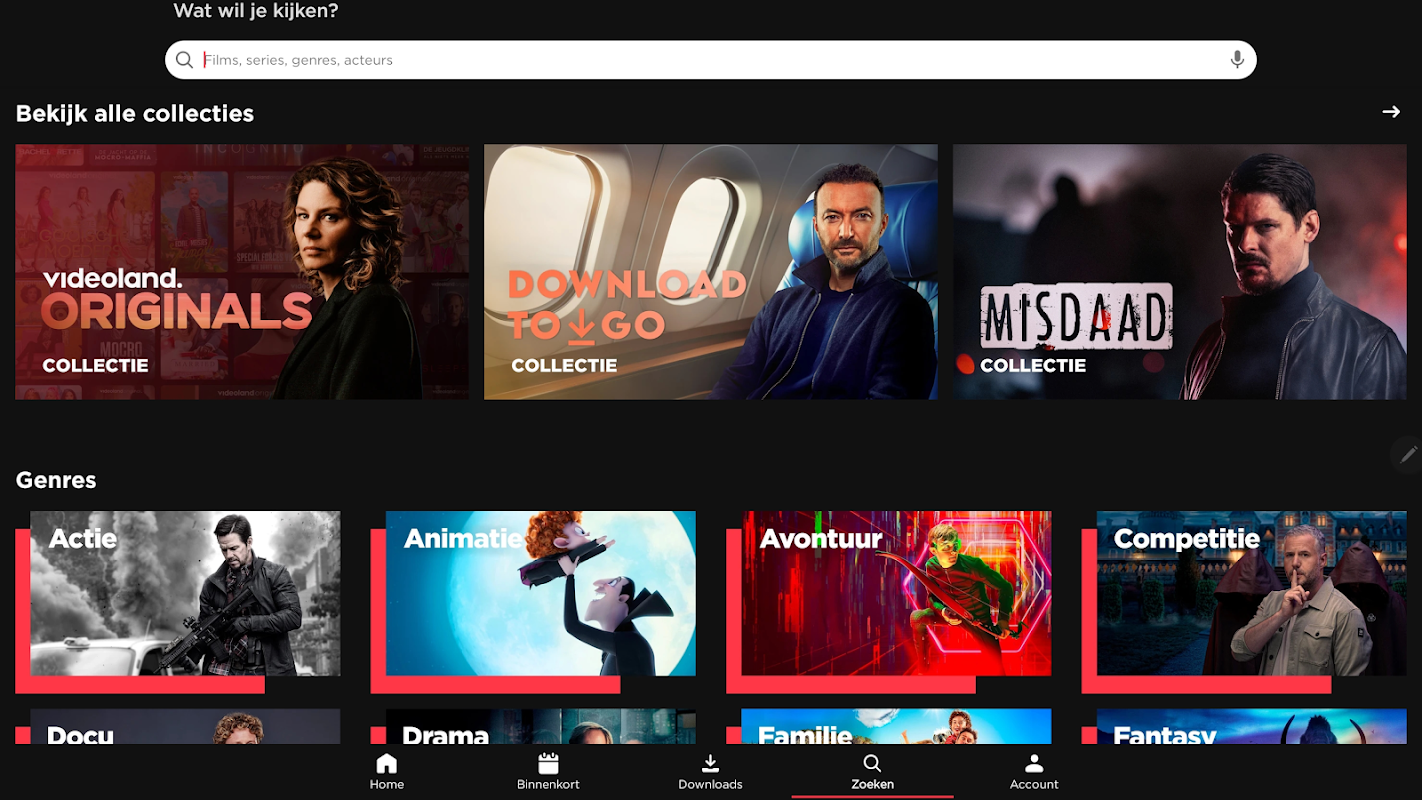
Task: Click the magnifier icon in search bar
Action: [184, 60]
